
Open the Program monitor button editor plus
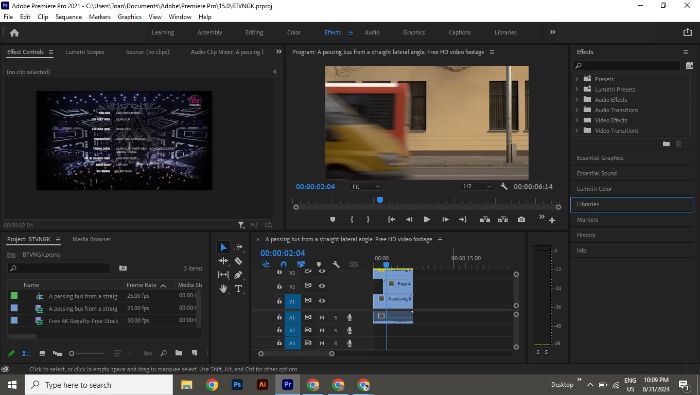(x=552, y=220)
